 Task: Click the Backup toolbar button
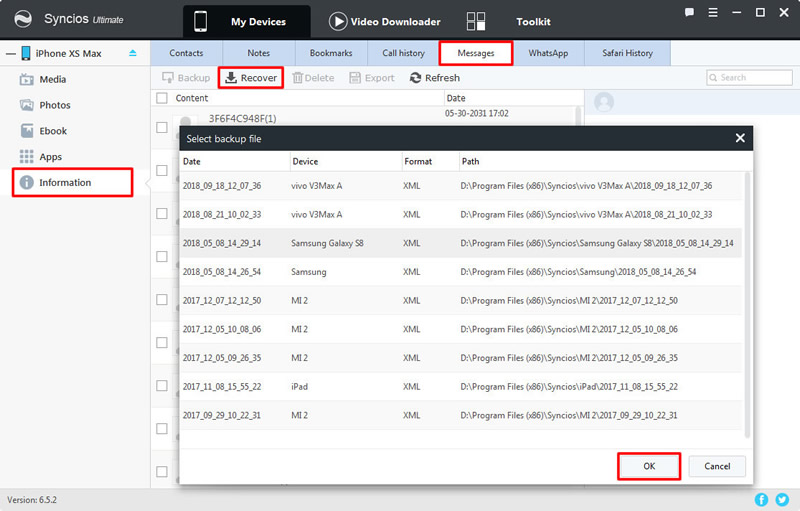pyautogui.click(x=186, y=78)
